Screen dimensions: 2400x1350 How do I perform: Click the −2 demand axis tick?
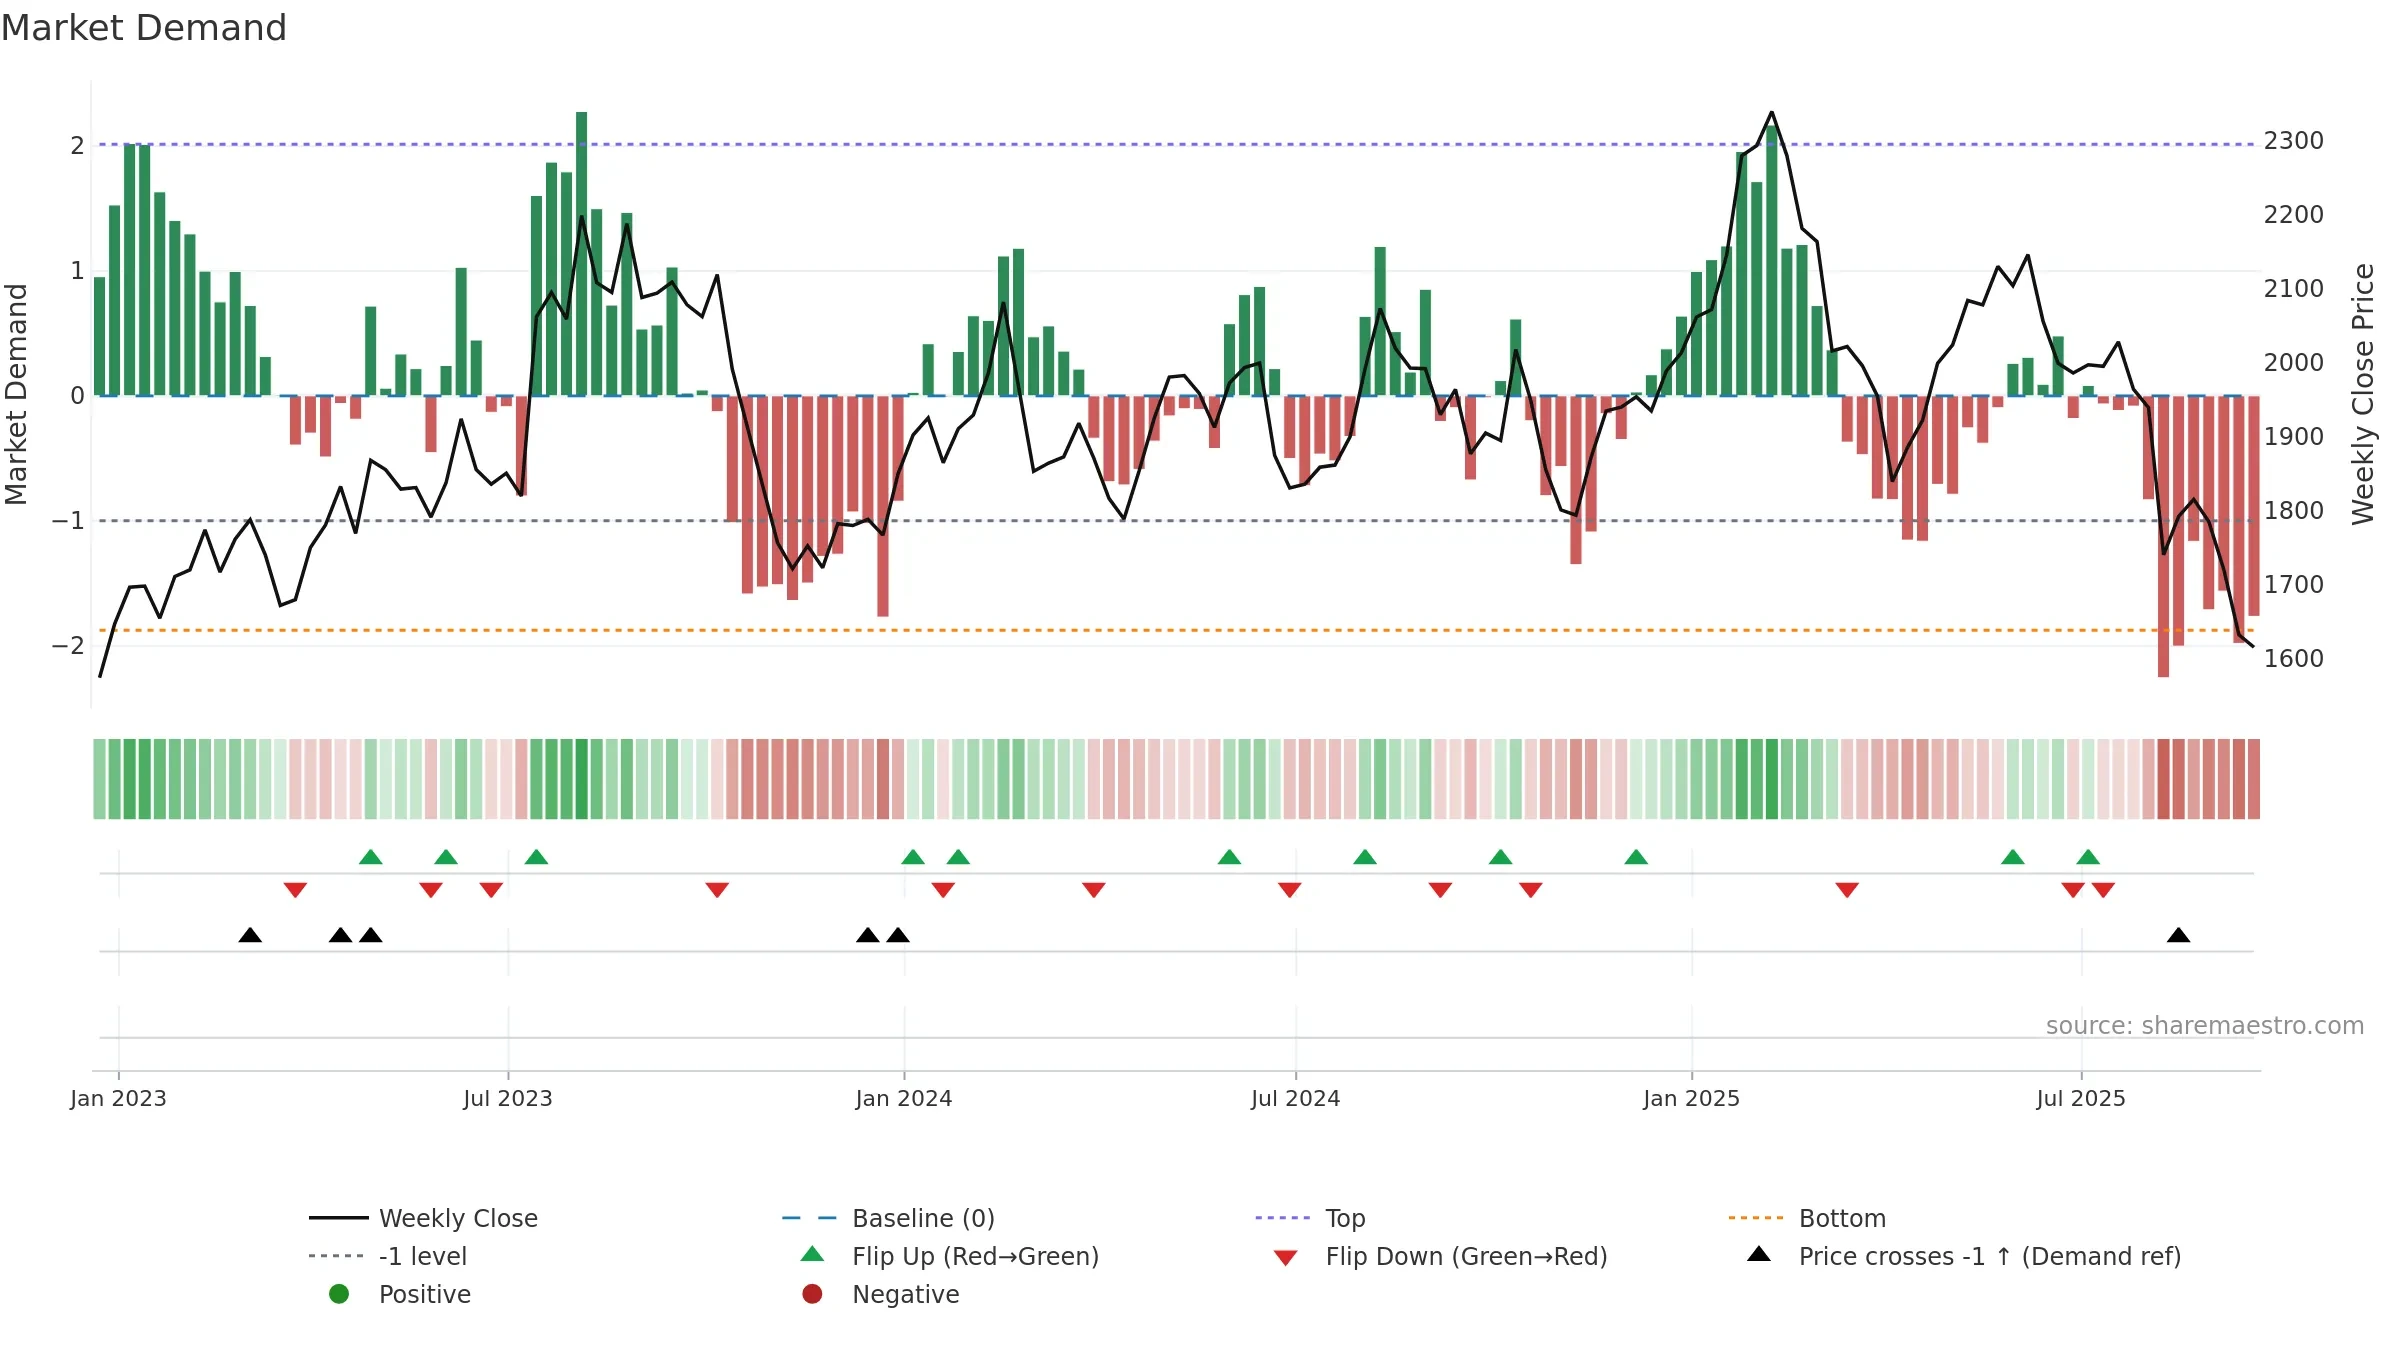pyautogui.click(x=68, y=646)
